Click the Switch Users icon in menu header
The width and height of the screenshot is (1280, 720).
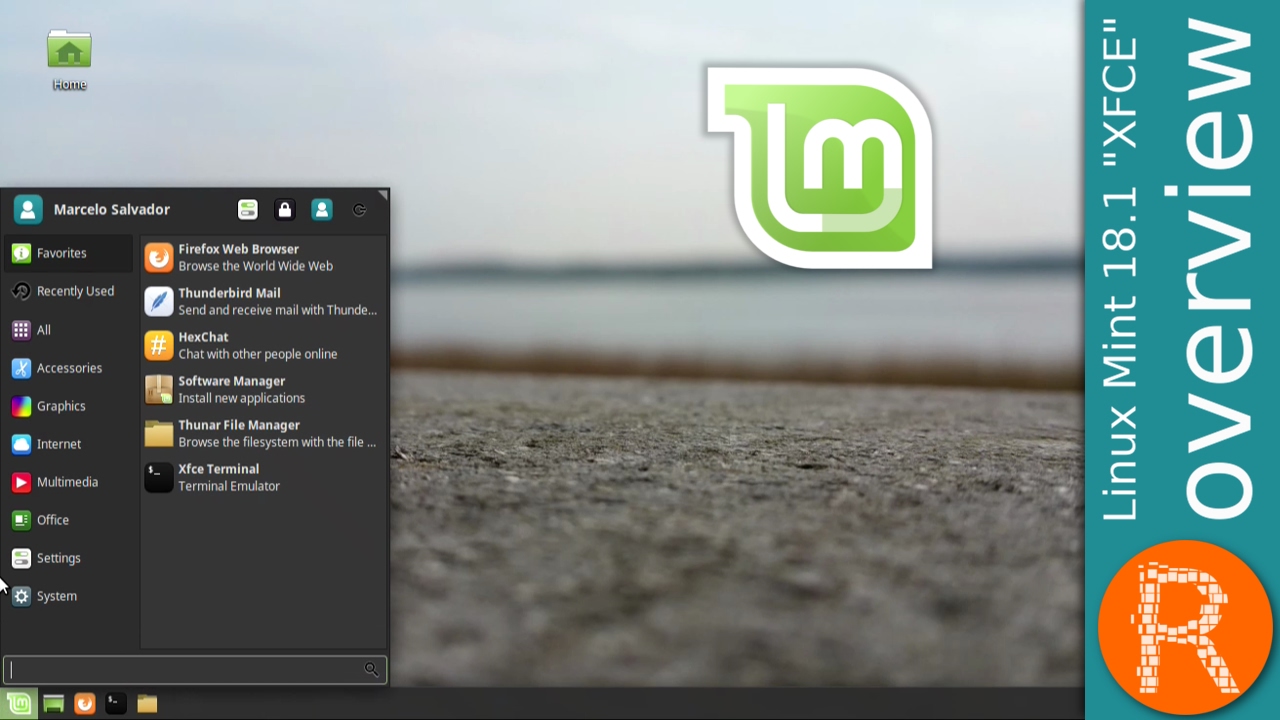pos(322,209)
